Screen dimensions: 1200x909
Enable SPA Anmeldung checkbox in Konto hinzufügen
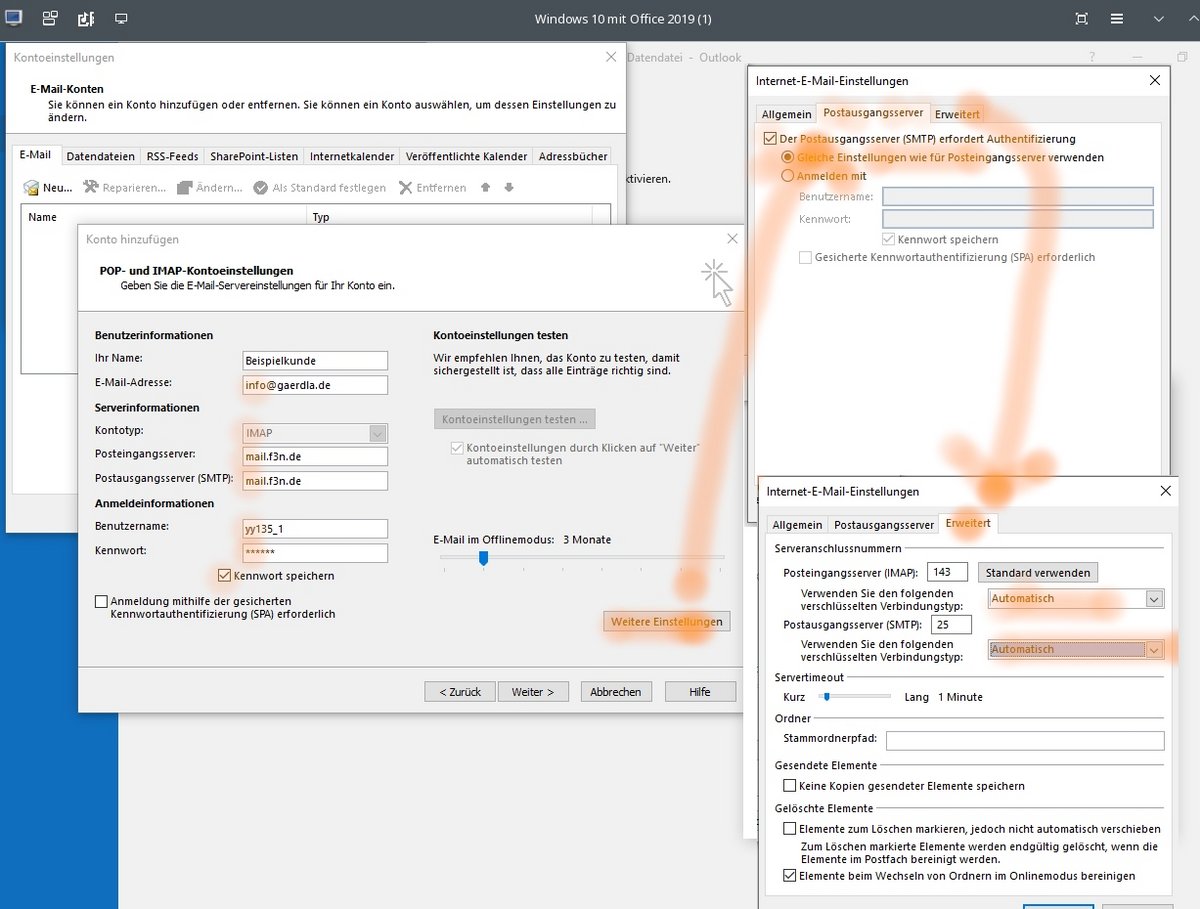click(101, 601)
